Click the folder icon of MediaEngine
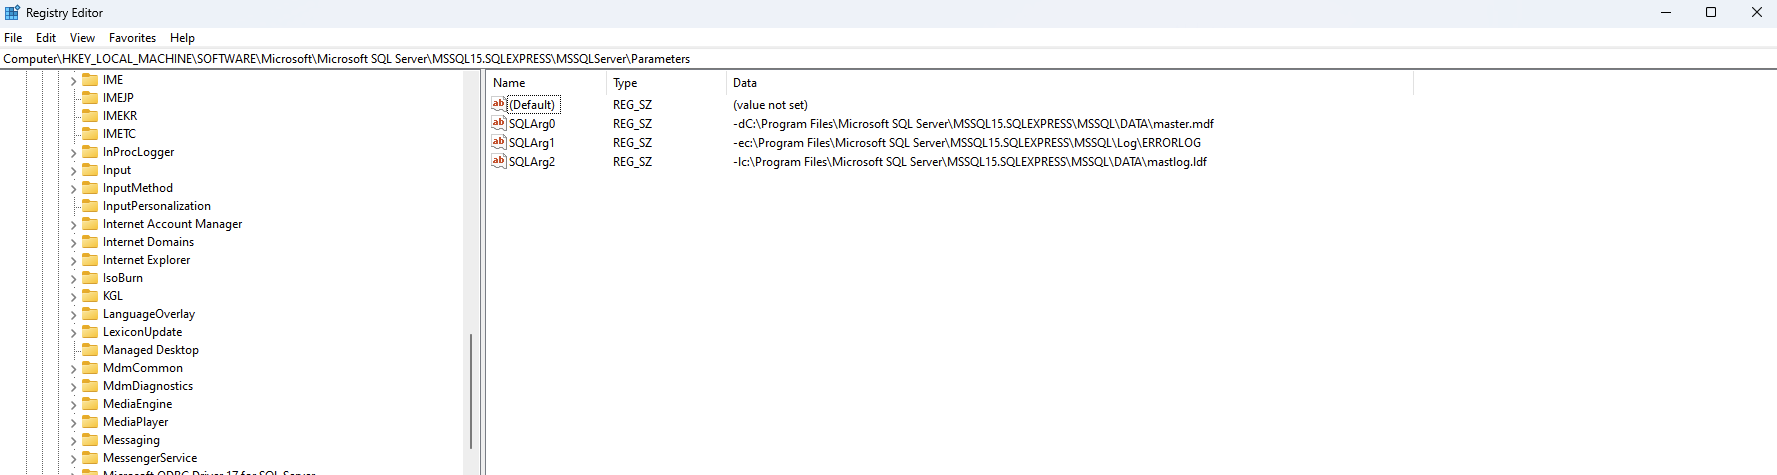Viewport: 1777px width, 475px height. click(90, 403)
